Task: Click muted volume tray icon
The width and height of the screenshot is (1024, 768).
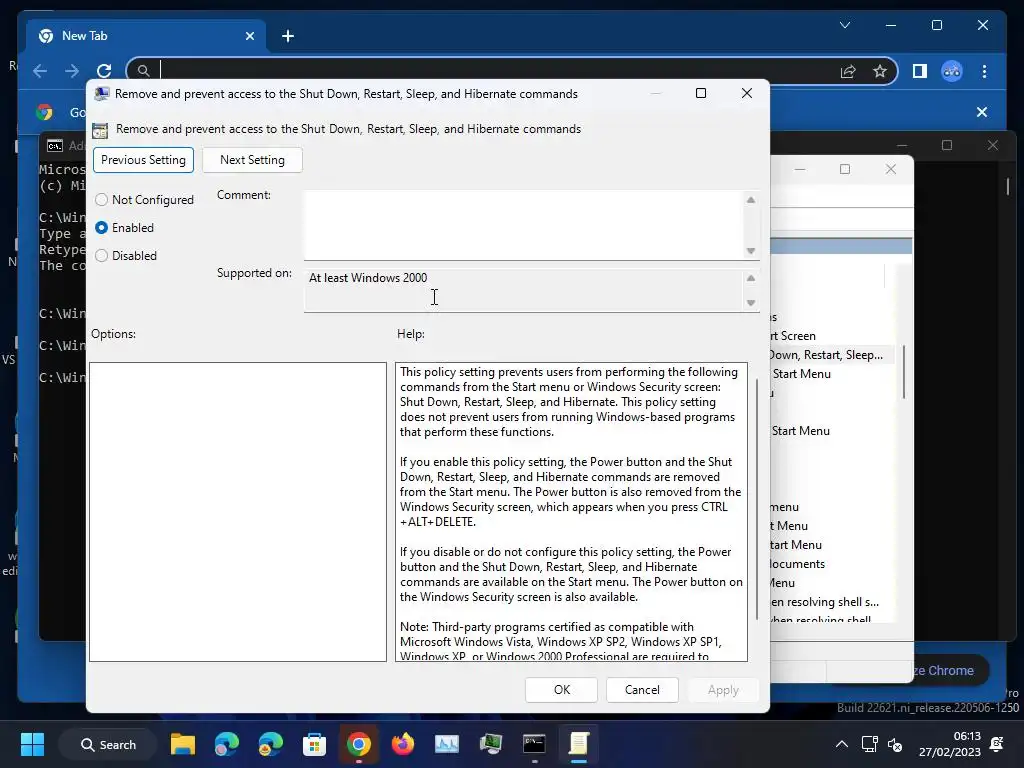Action: (895, 744)
